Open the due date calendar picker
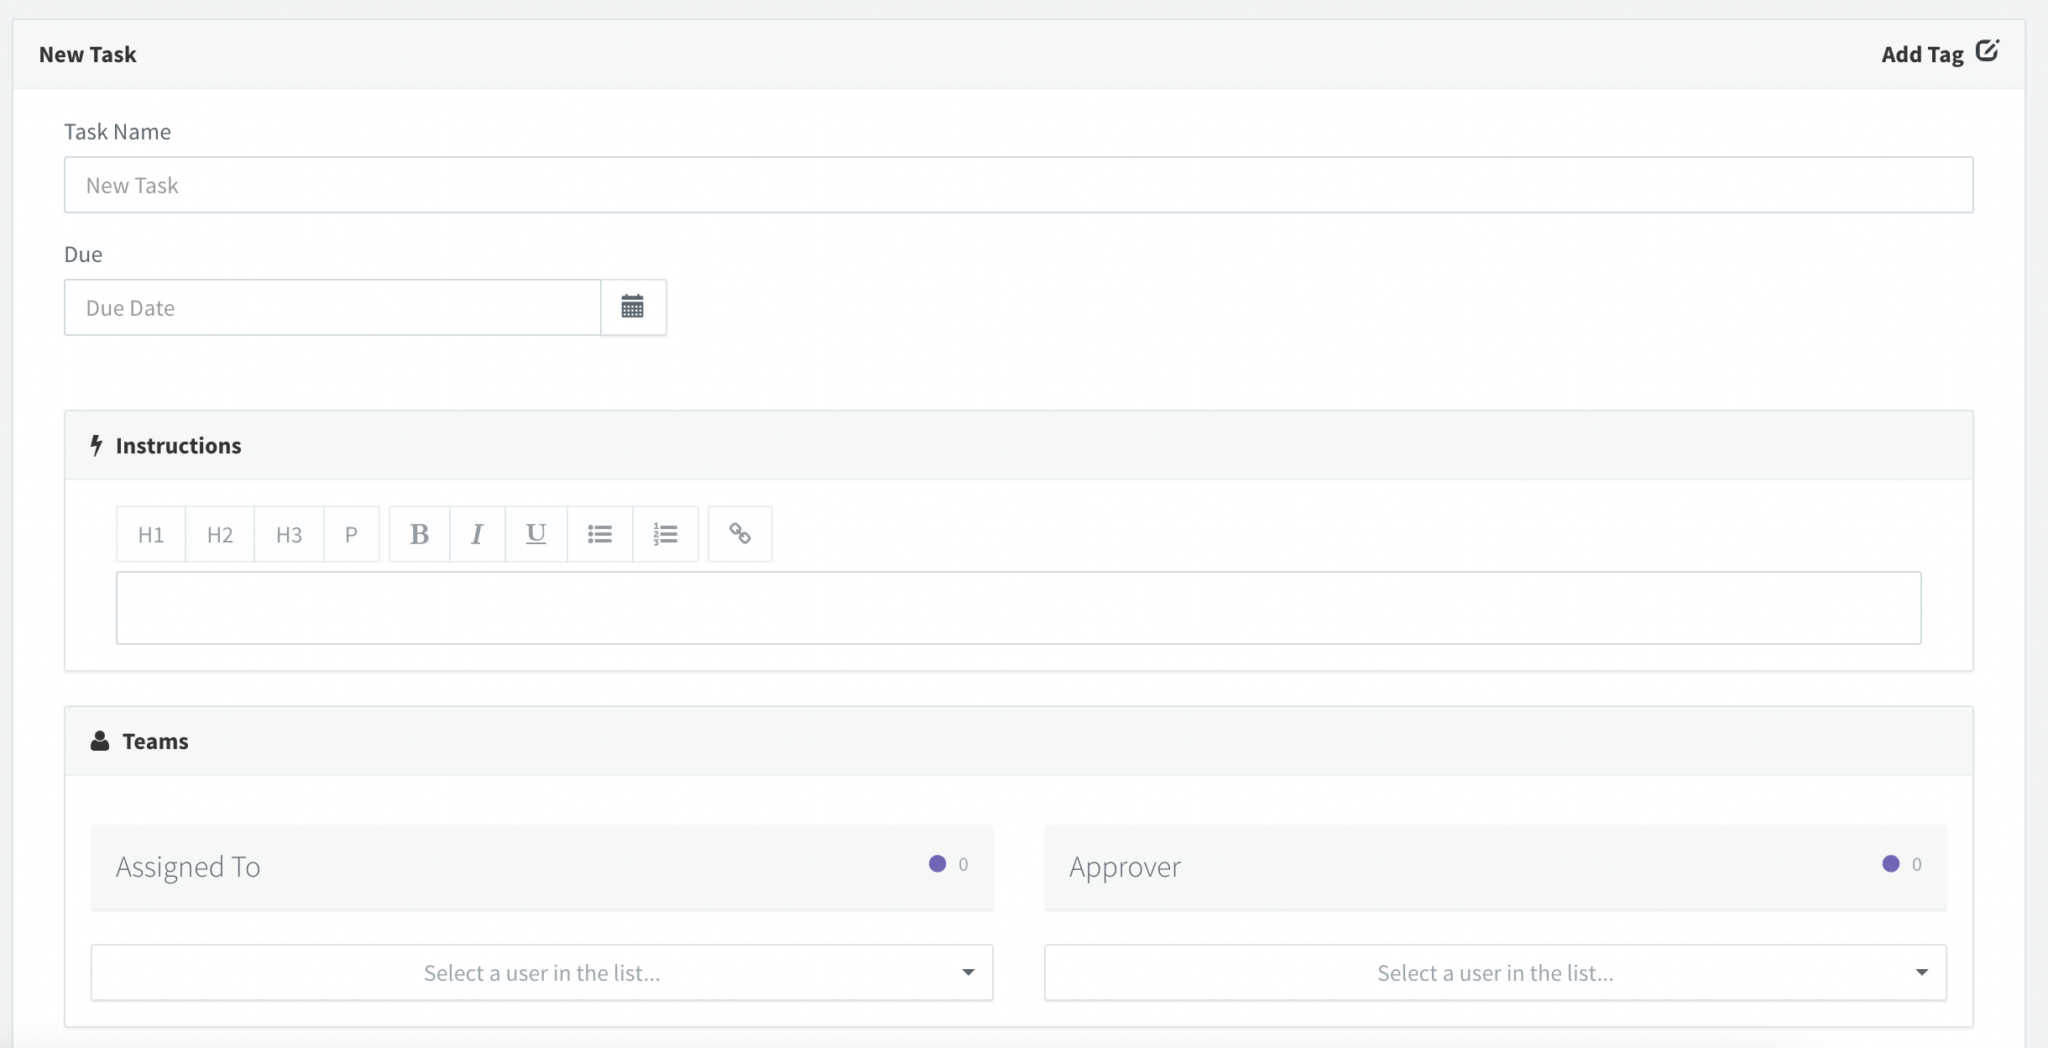2048x1048 pixels. click(632, 307)
